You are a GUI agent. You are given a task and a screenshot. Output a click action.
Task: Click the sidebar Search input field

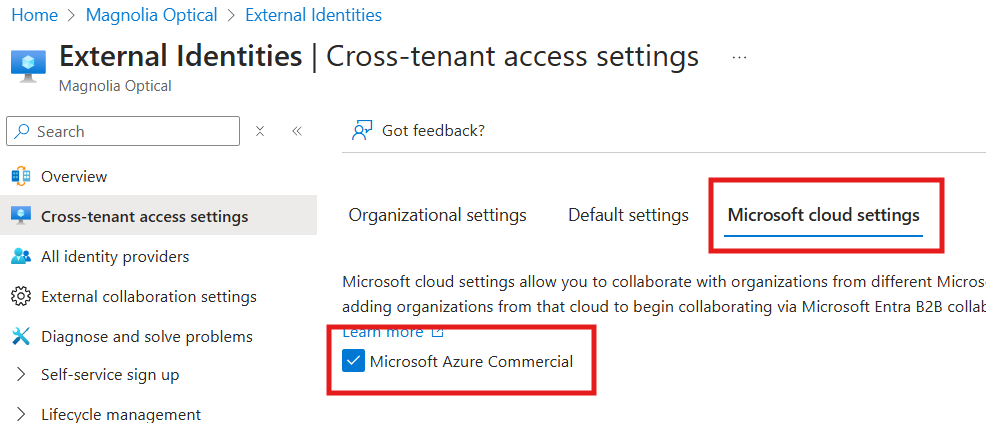(123, 131)
